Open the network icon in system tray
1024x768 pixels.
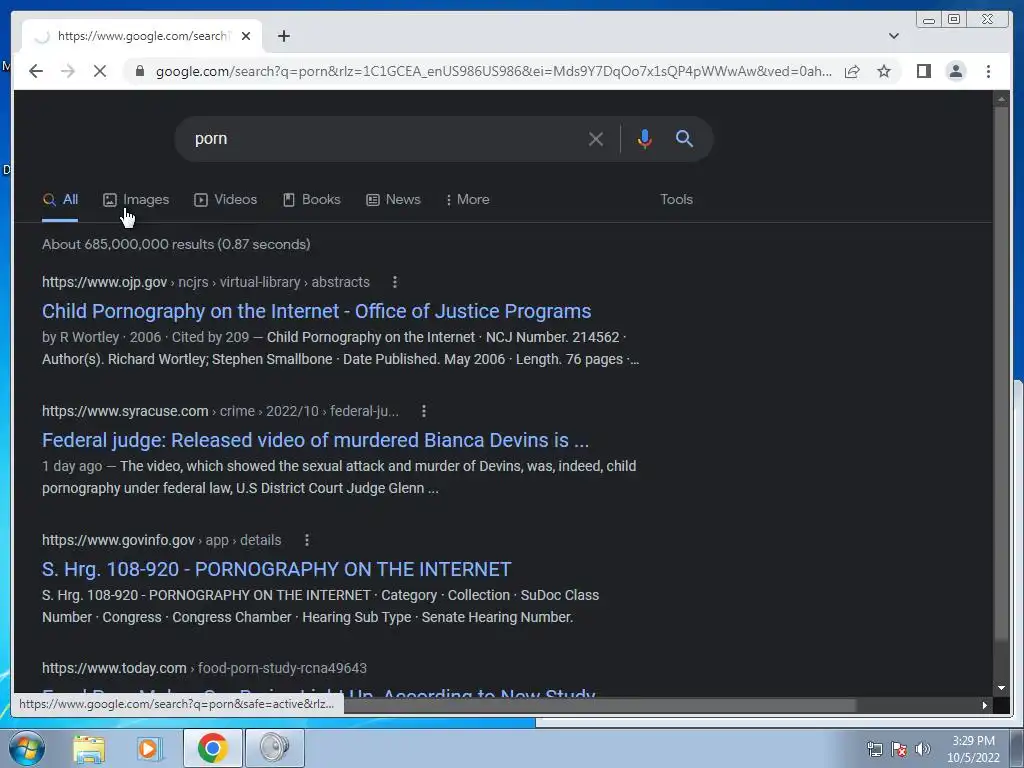pyautogui.click(x=874, y=749)
